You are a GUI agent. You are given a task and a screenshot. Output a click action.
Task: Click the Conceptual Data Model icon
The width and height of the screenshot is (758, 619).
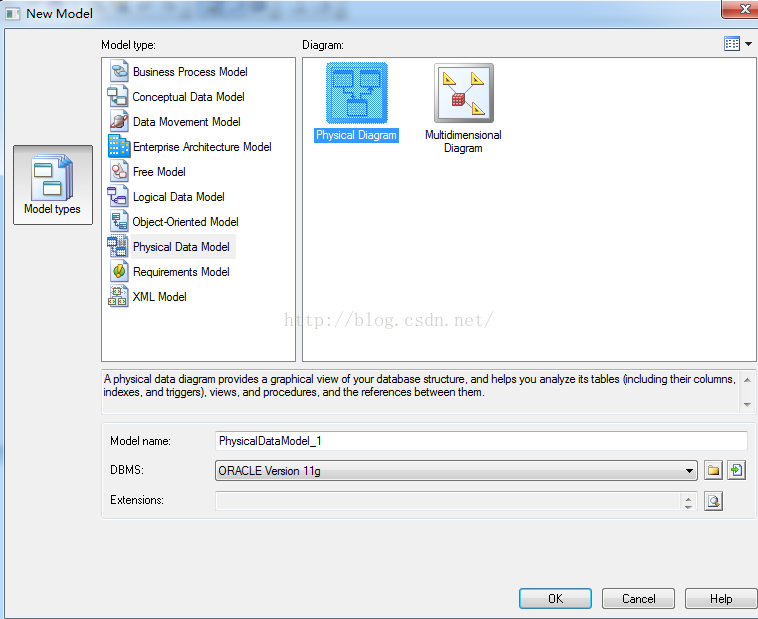click(x=118, y=96)
